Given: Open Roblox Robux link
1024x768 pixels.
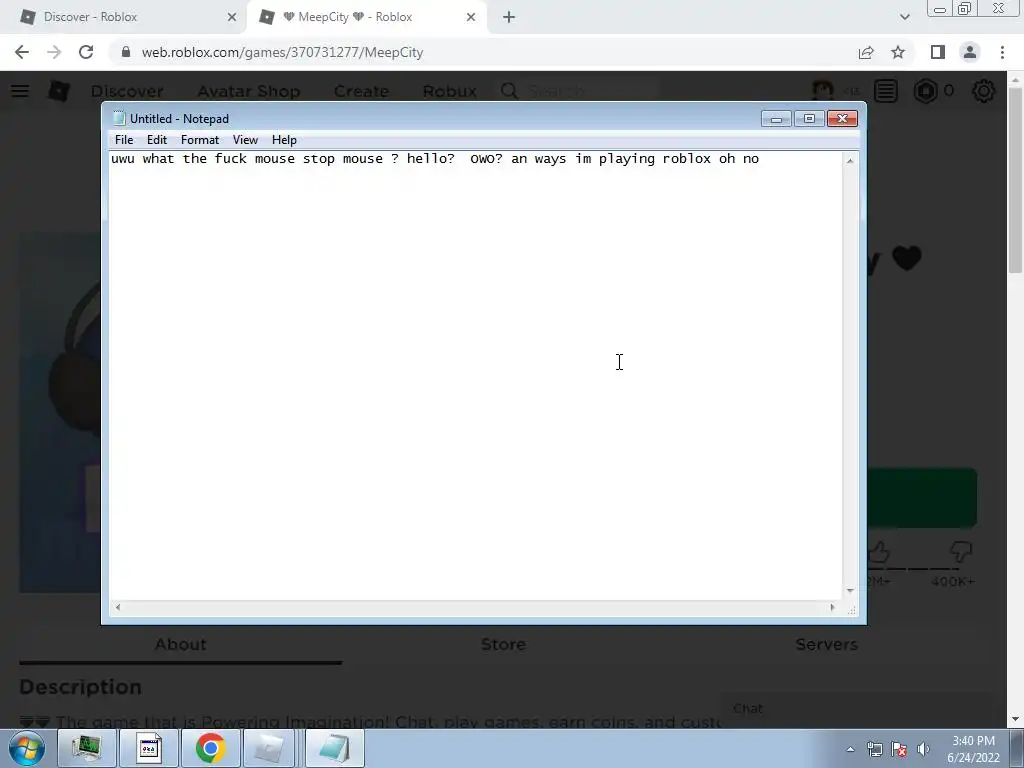Looking at the screenshot, I should (x=449, y=91).
